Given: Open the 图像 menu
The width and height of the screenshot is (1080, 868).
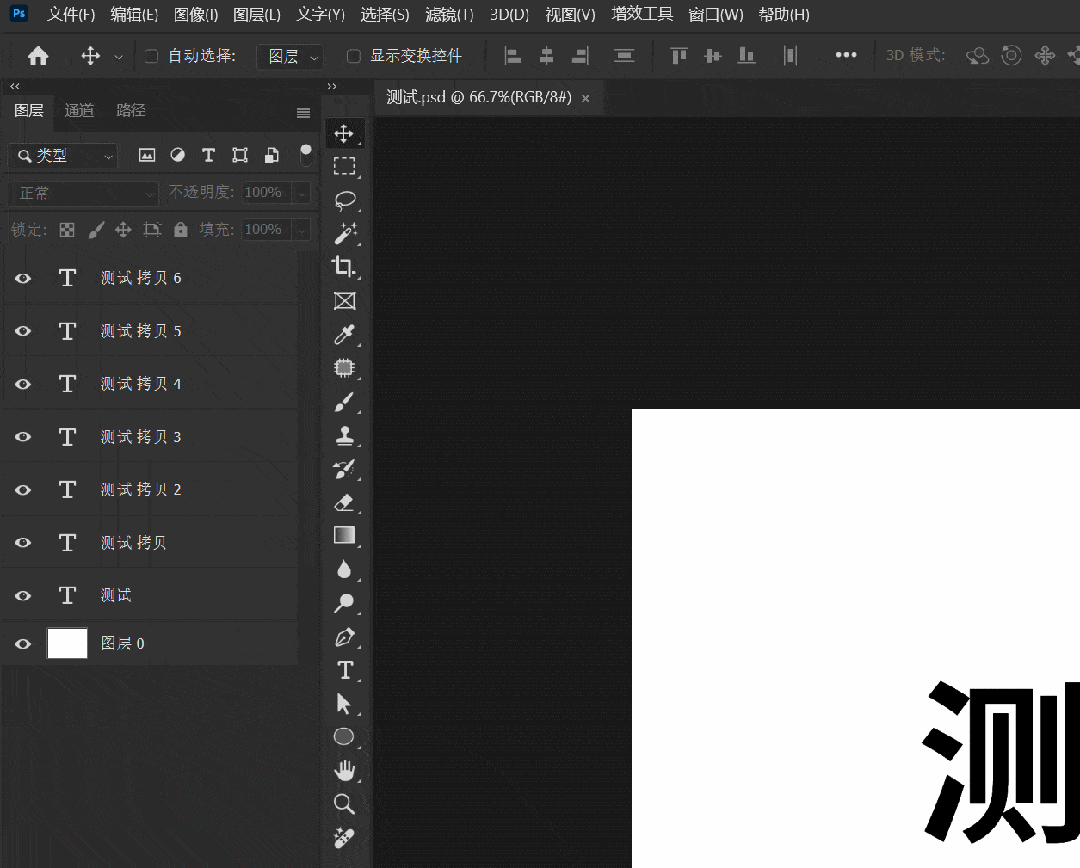Looking at the screenshot, I should coord(196,14).
